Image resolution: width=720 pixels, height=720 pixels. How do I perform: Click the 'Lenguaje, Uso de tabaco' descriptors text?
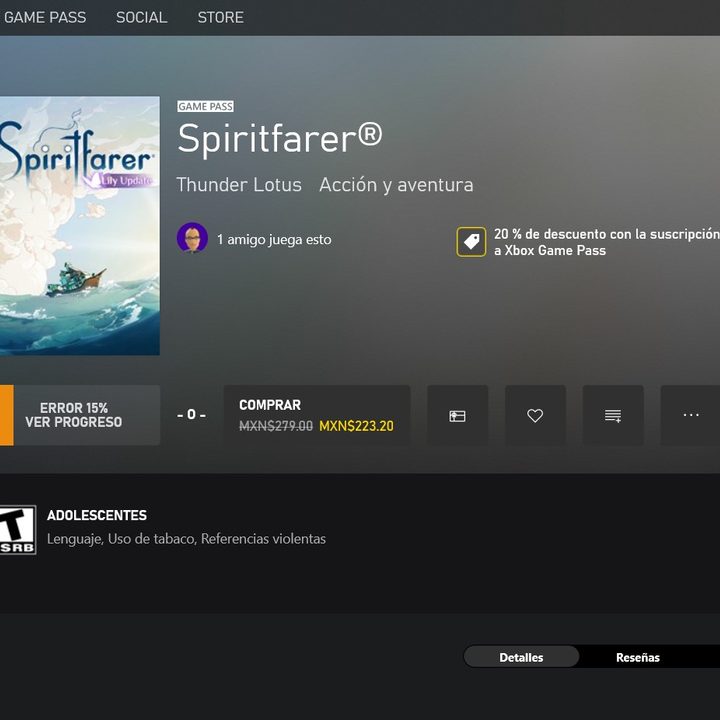point(186,539)
